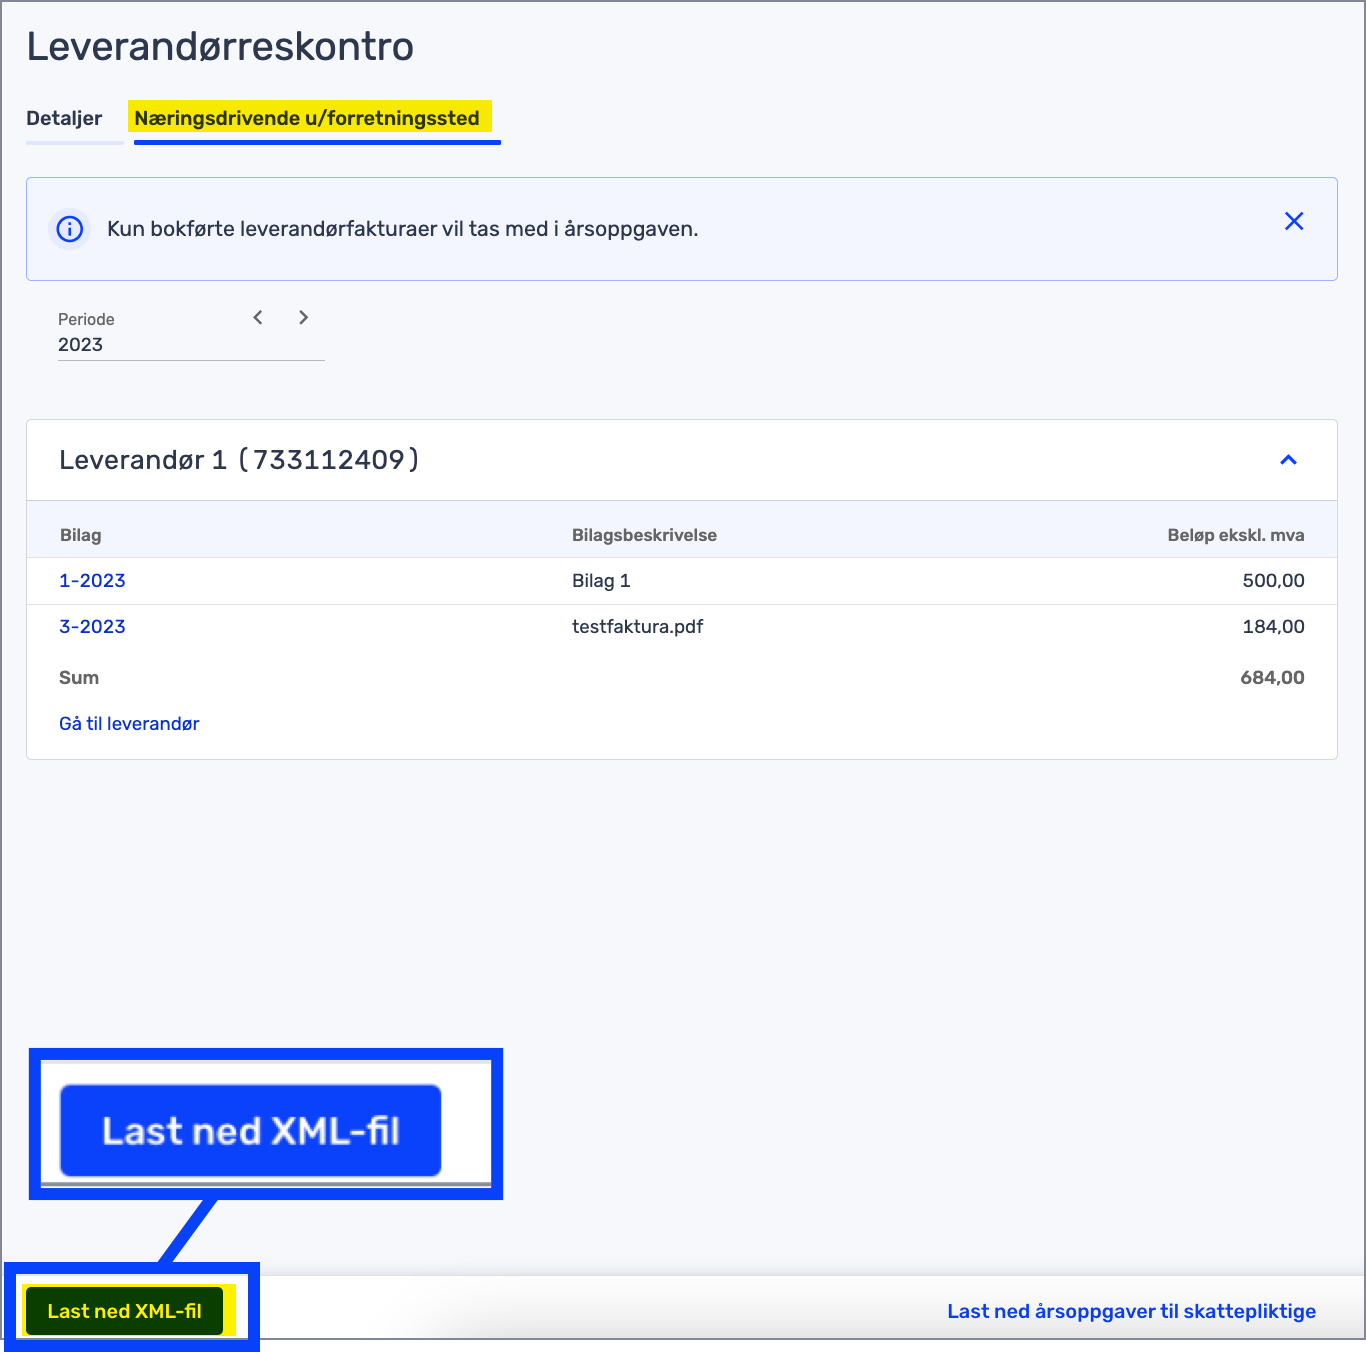Open voucher 3-2023

pos(92,627)
